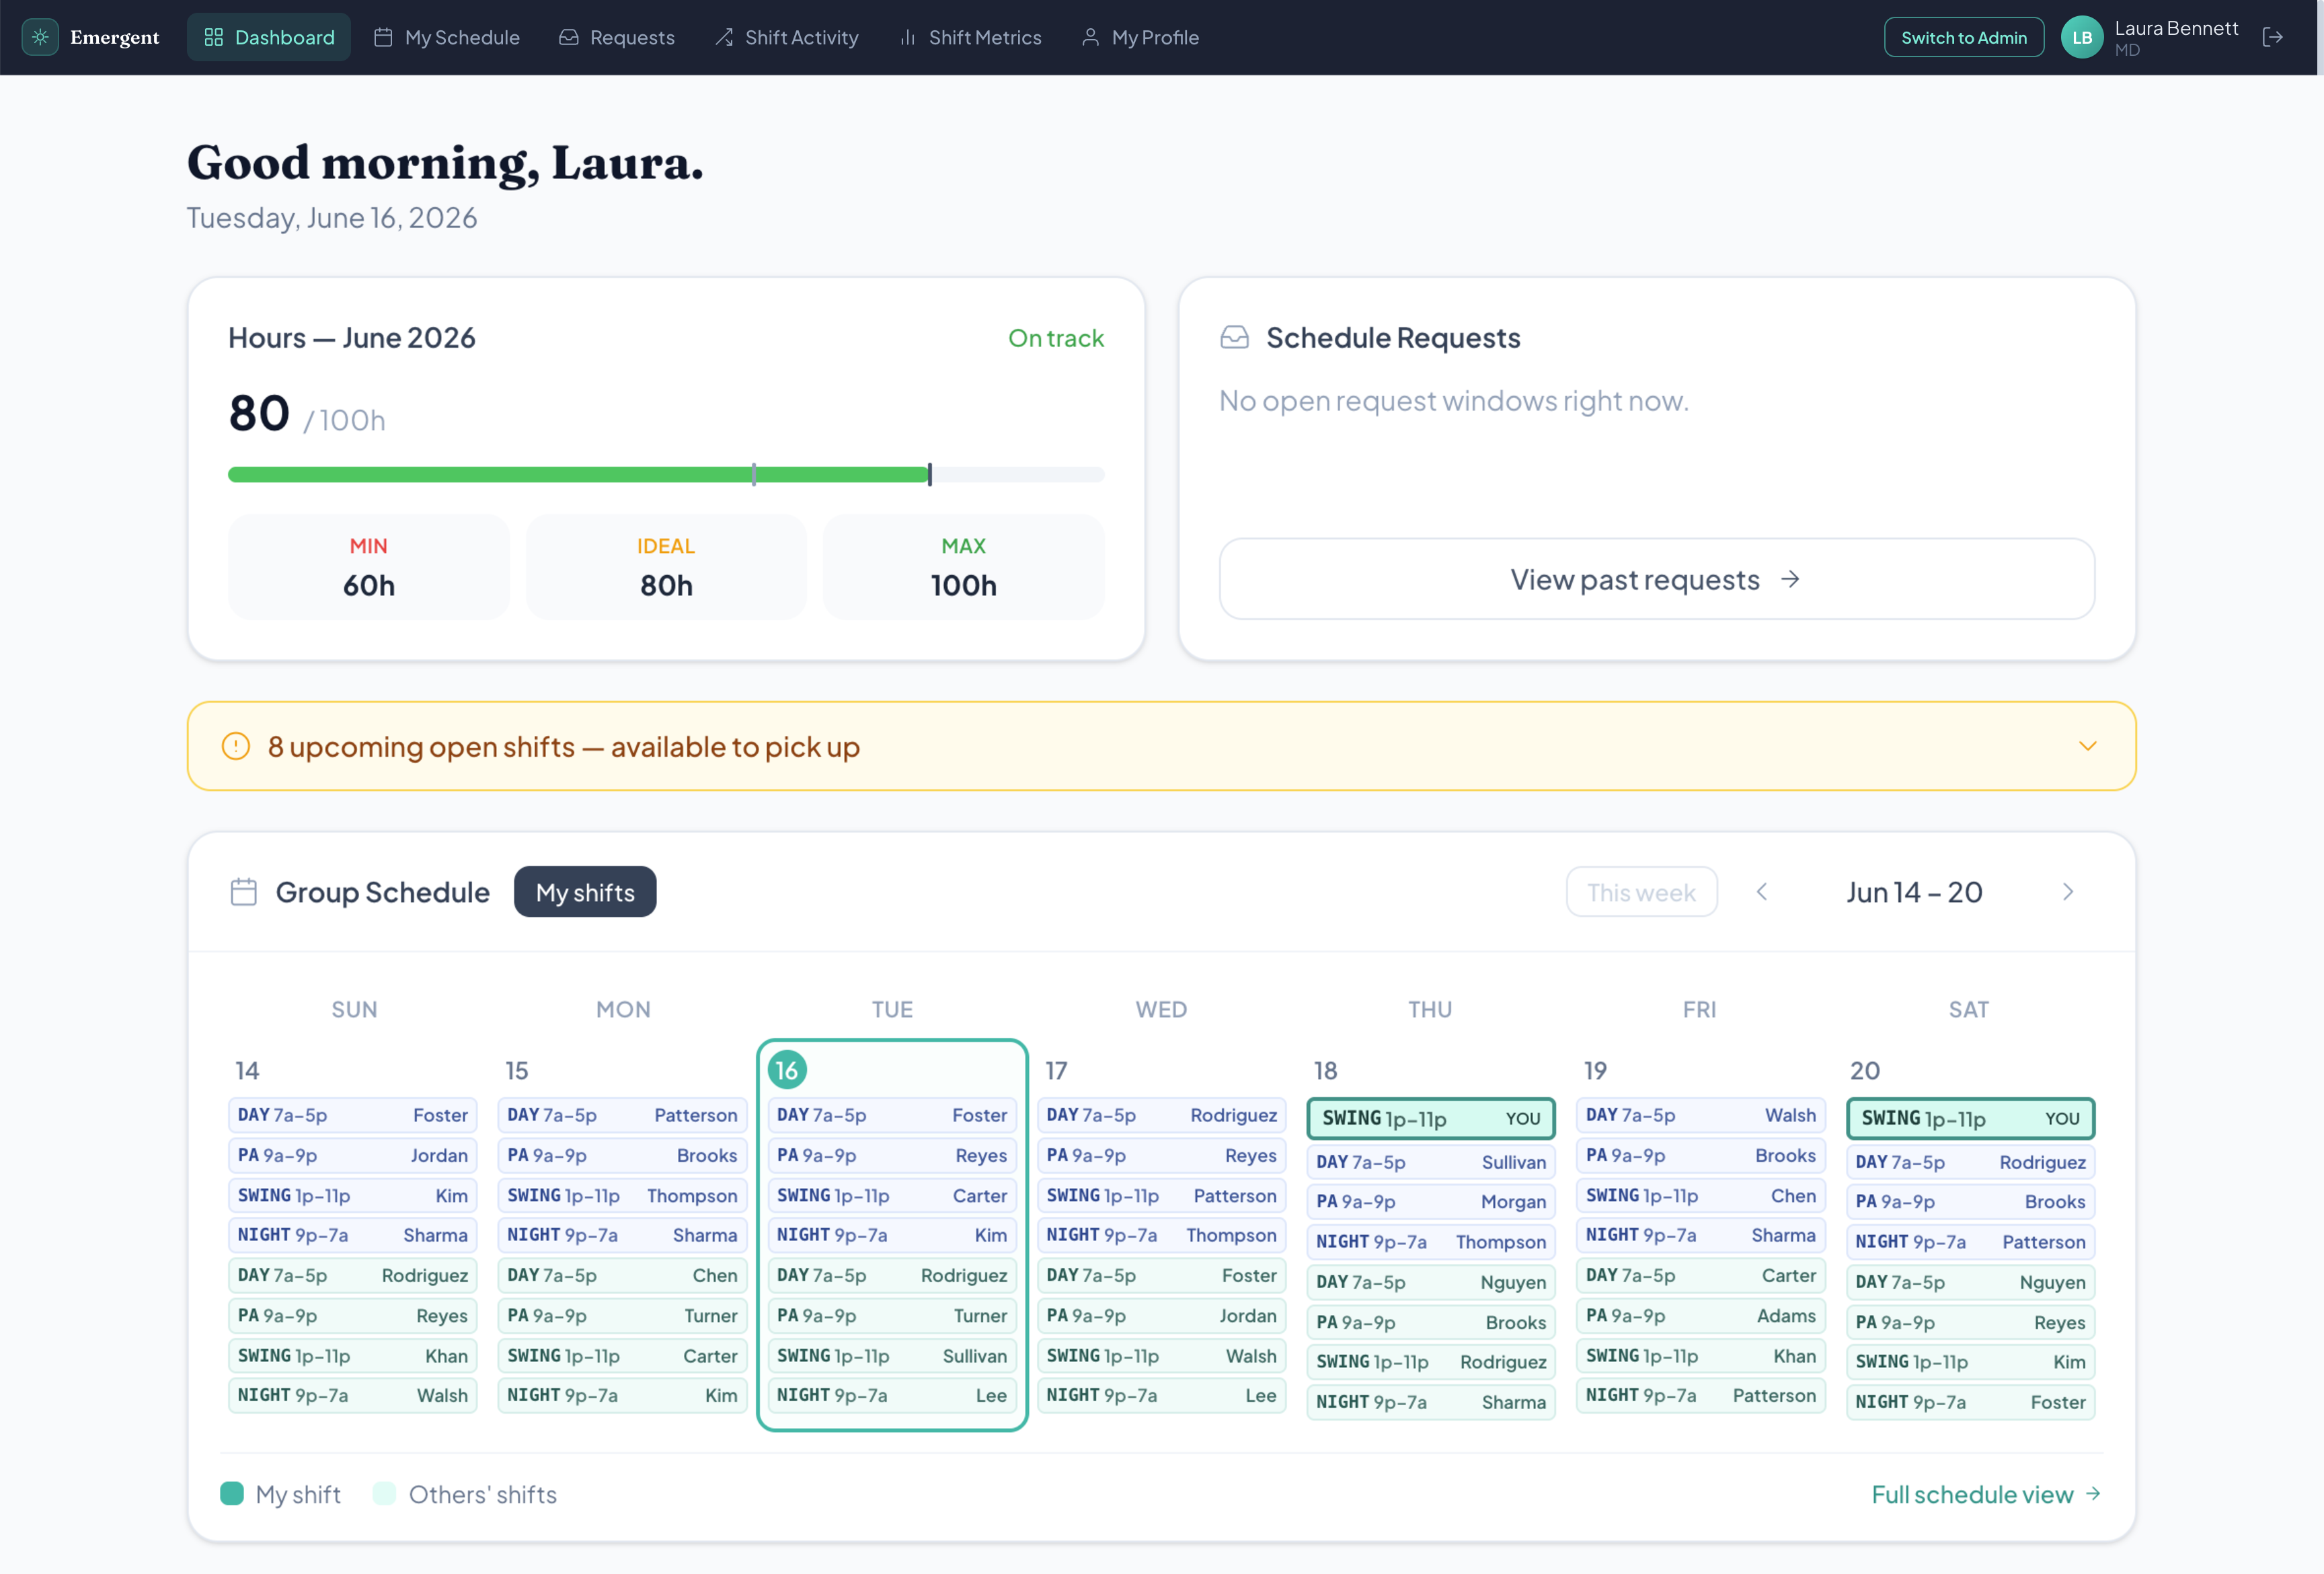Click the Emergent logo icon

[40, 37]
